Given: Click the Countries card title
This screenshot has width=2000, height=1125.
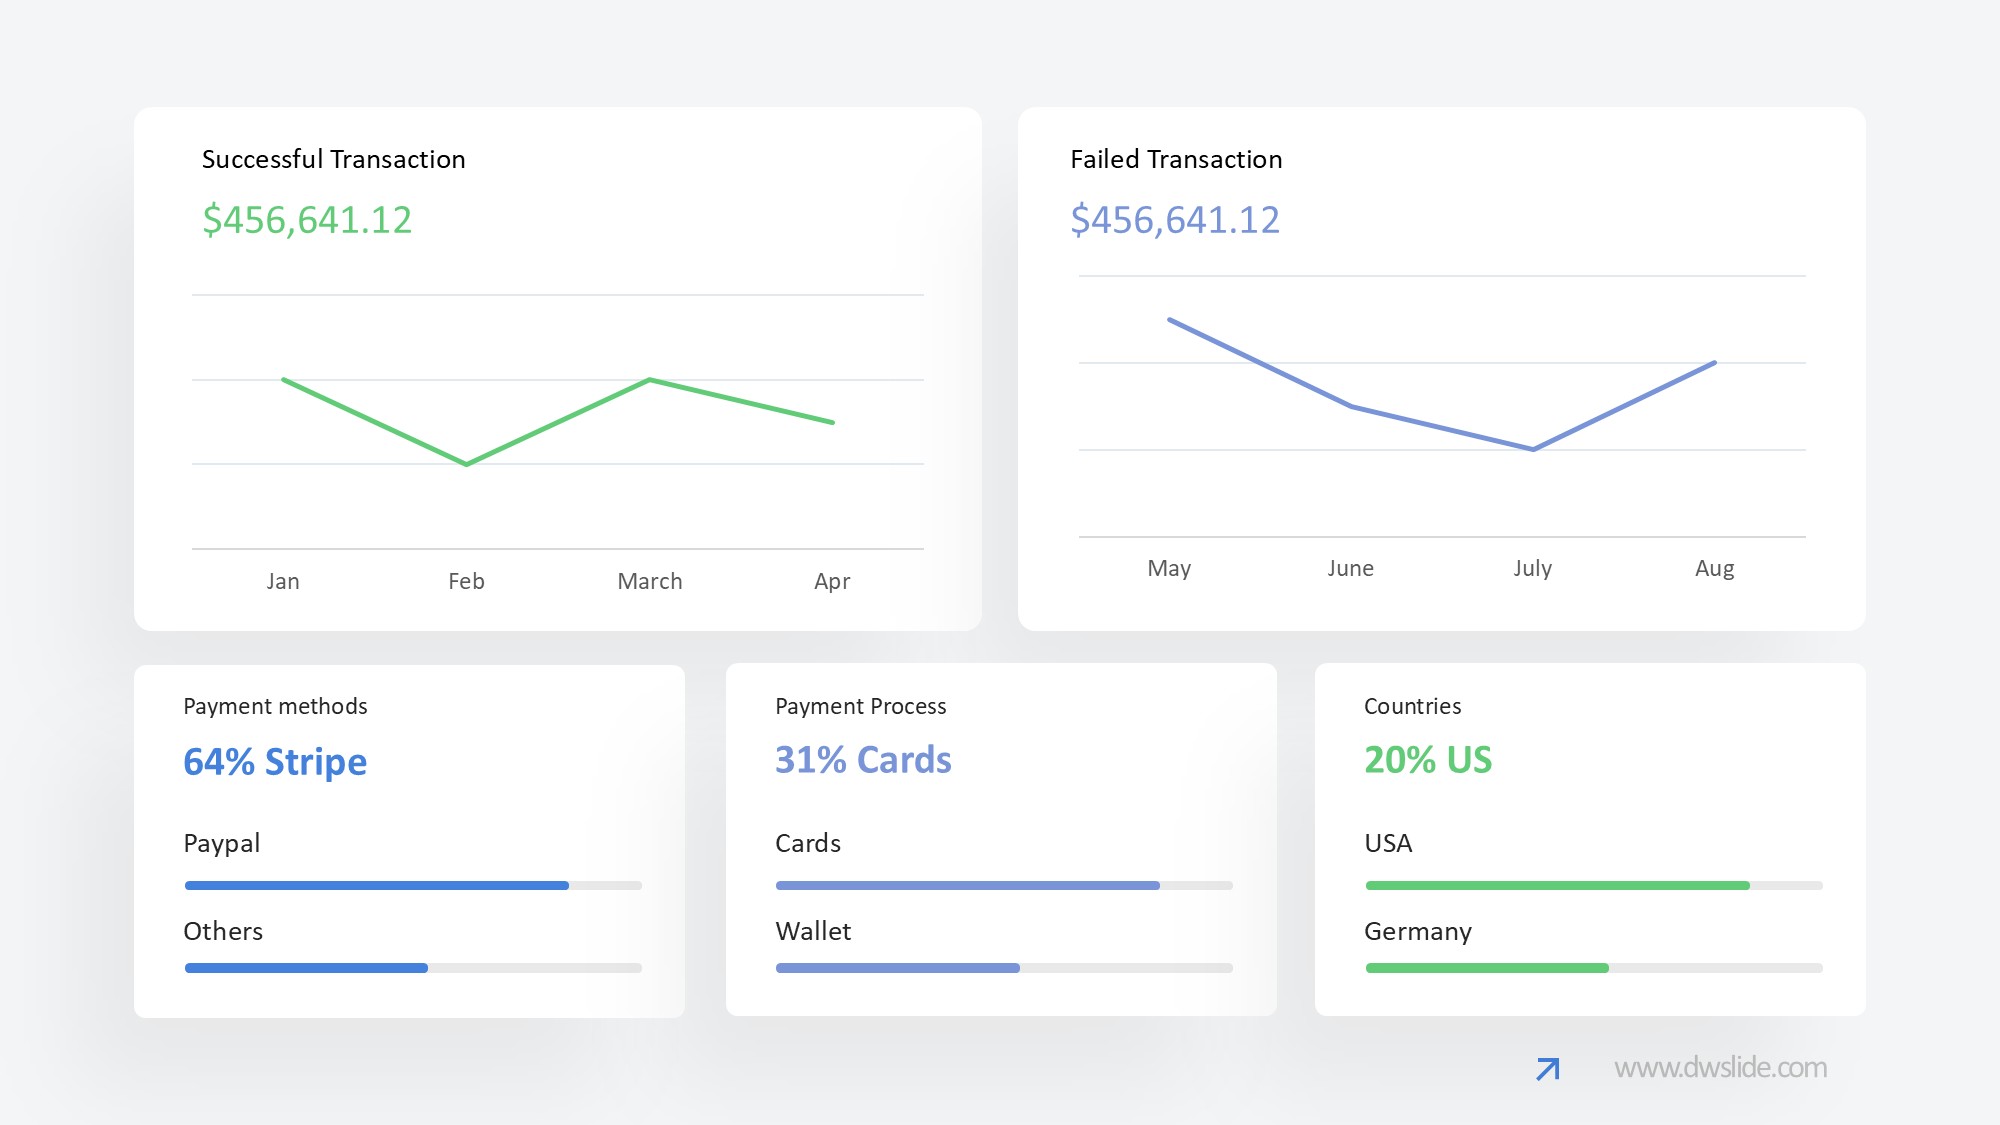Looking at the screenshot, I should tap(1412, 706).
